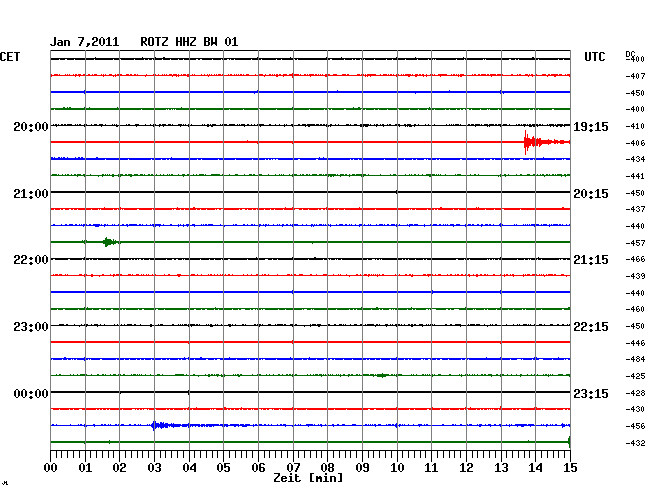Click the 23:00 CET time label
Viewport: 650px width, 494px height.
click(31, 327)
